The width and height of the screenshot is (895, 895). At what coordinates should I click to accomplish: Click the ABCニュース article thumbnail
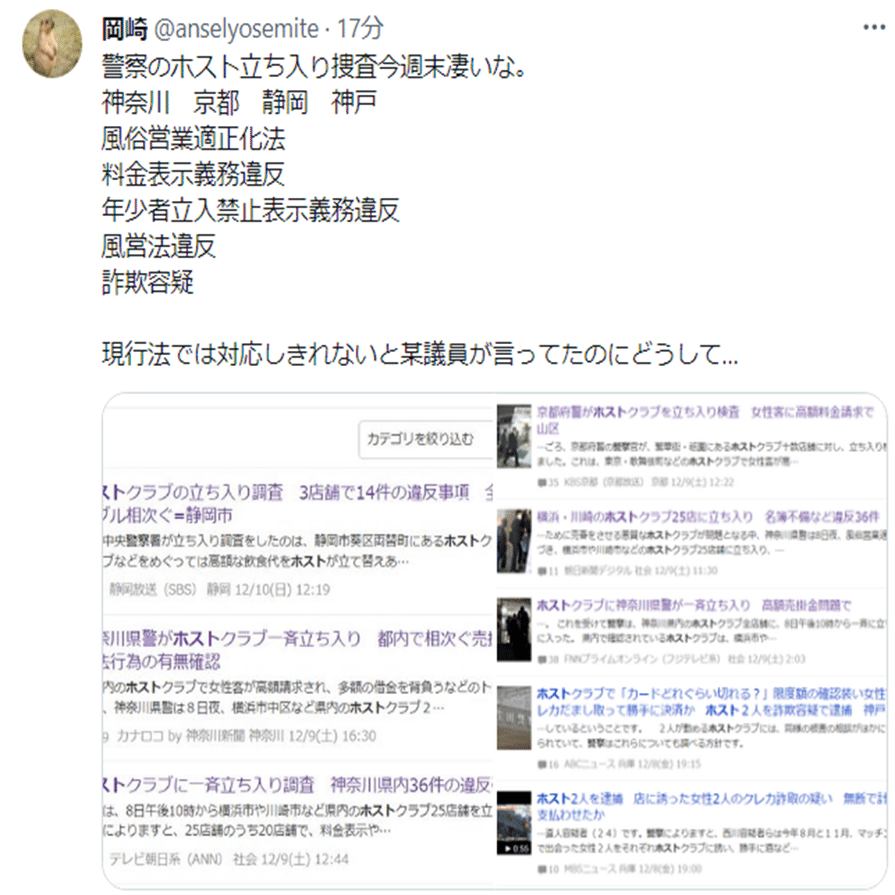(x=514, y=718)
